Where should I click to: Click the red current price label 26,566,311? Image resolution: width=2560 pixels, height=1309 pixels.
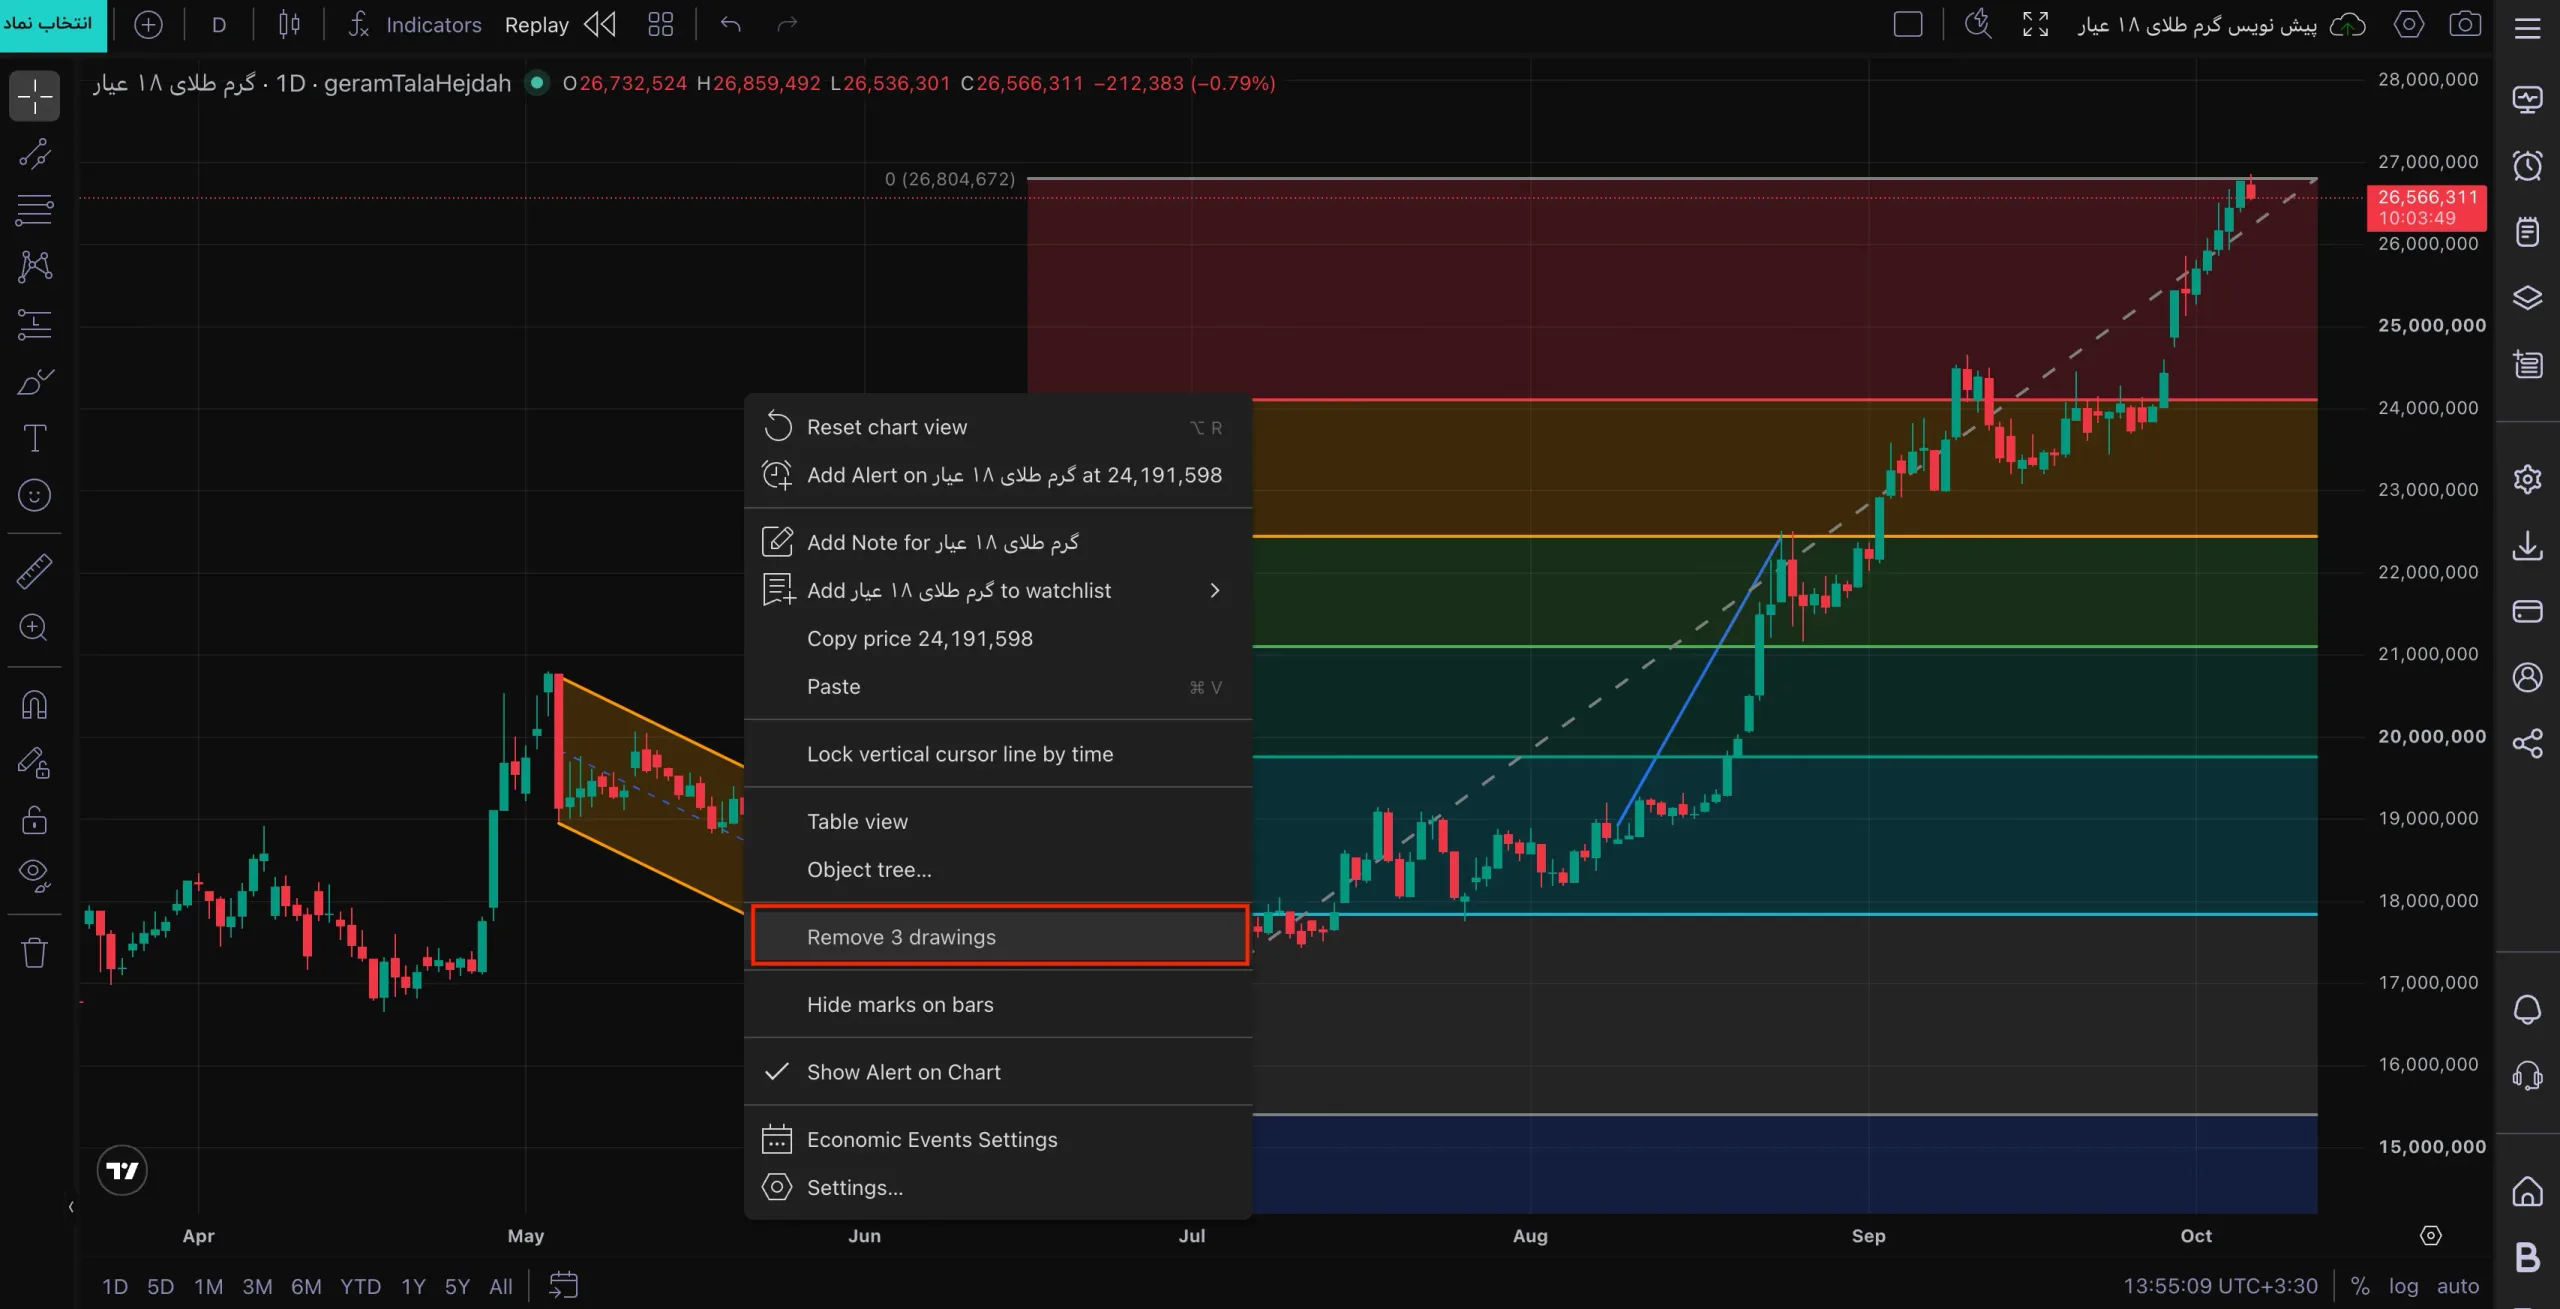pyautogui.click(x=2427, y=208)
